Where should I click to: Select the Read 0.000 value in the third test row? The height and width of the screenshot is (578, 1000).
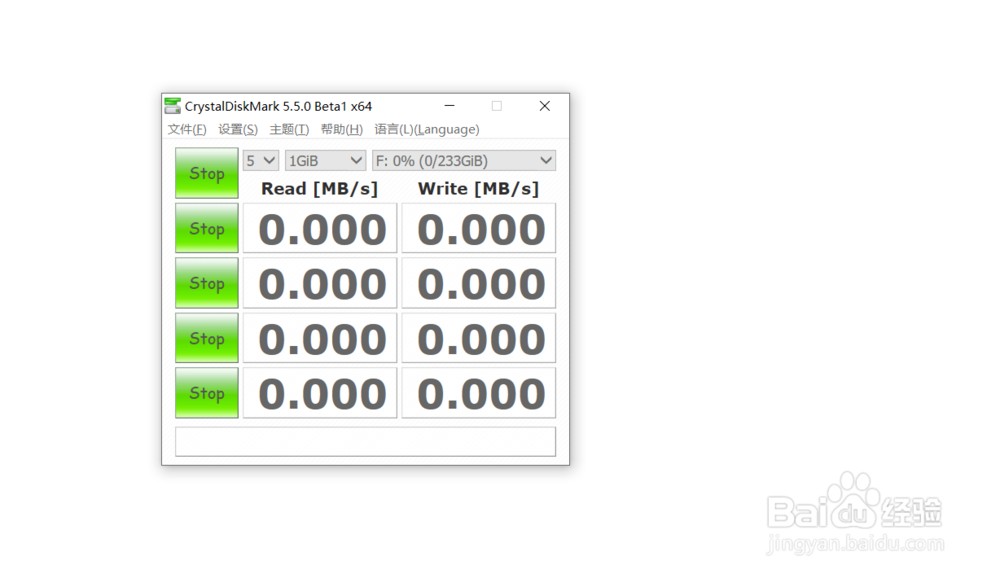click(x=320, y=338)
